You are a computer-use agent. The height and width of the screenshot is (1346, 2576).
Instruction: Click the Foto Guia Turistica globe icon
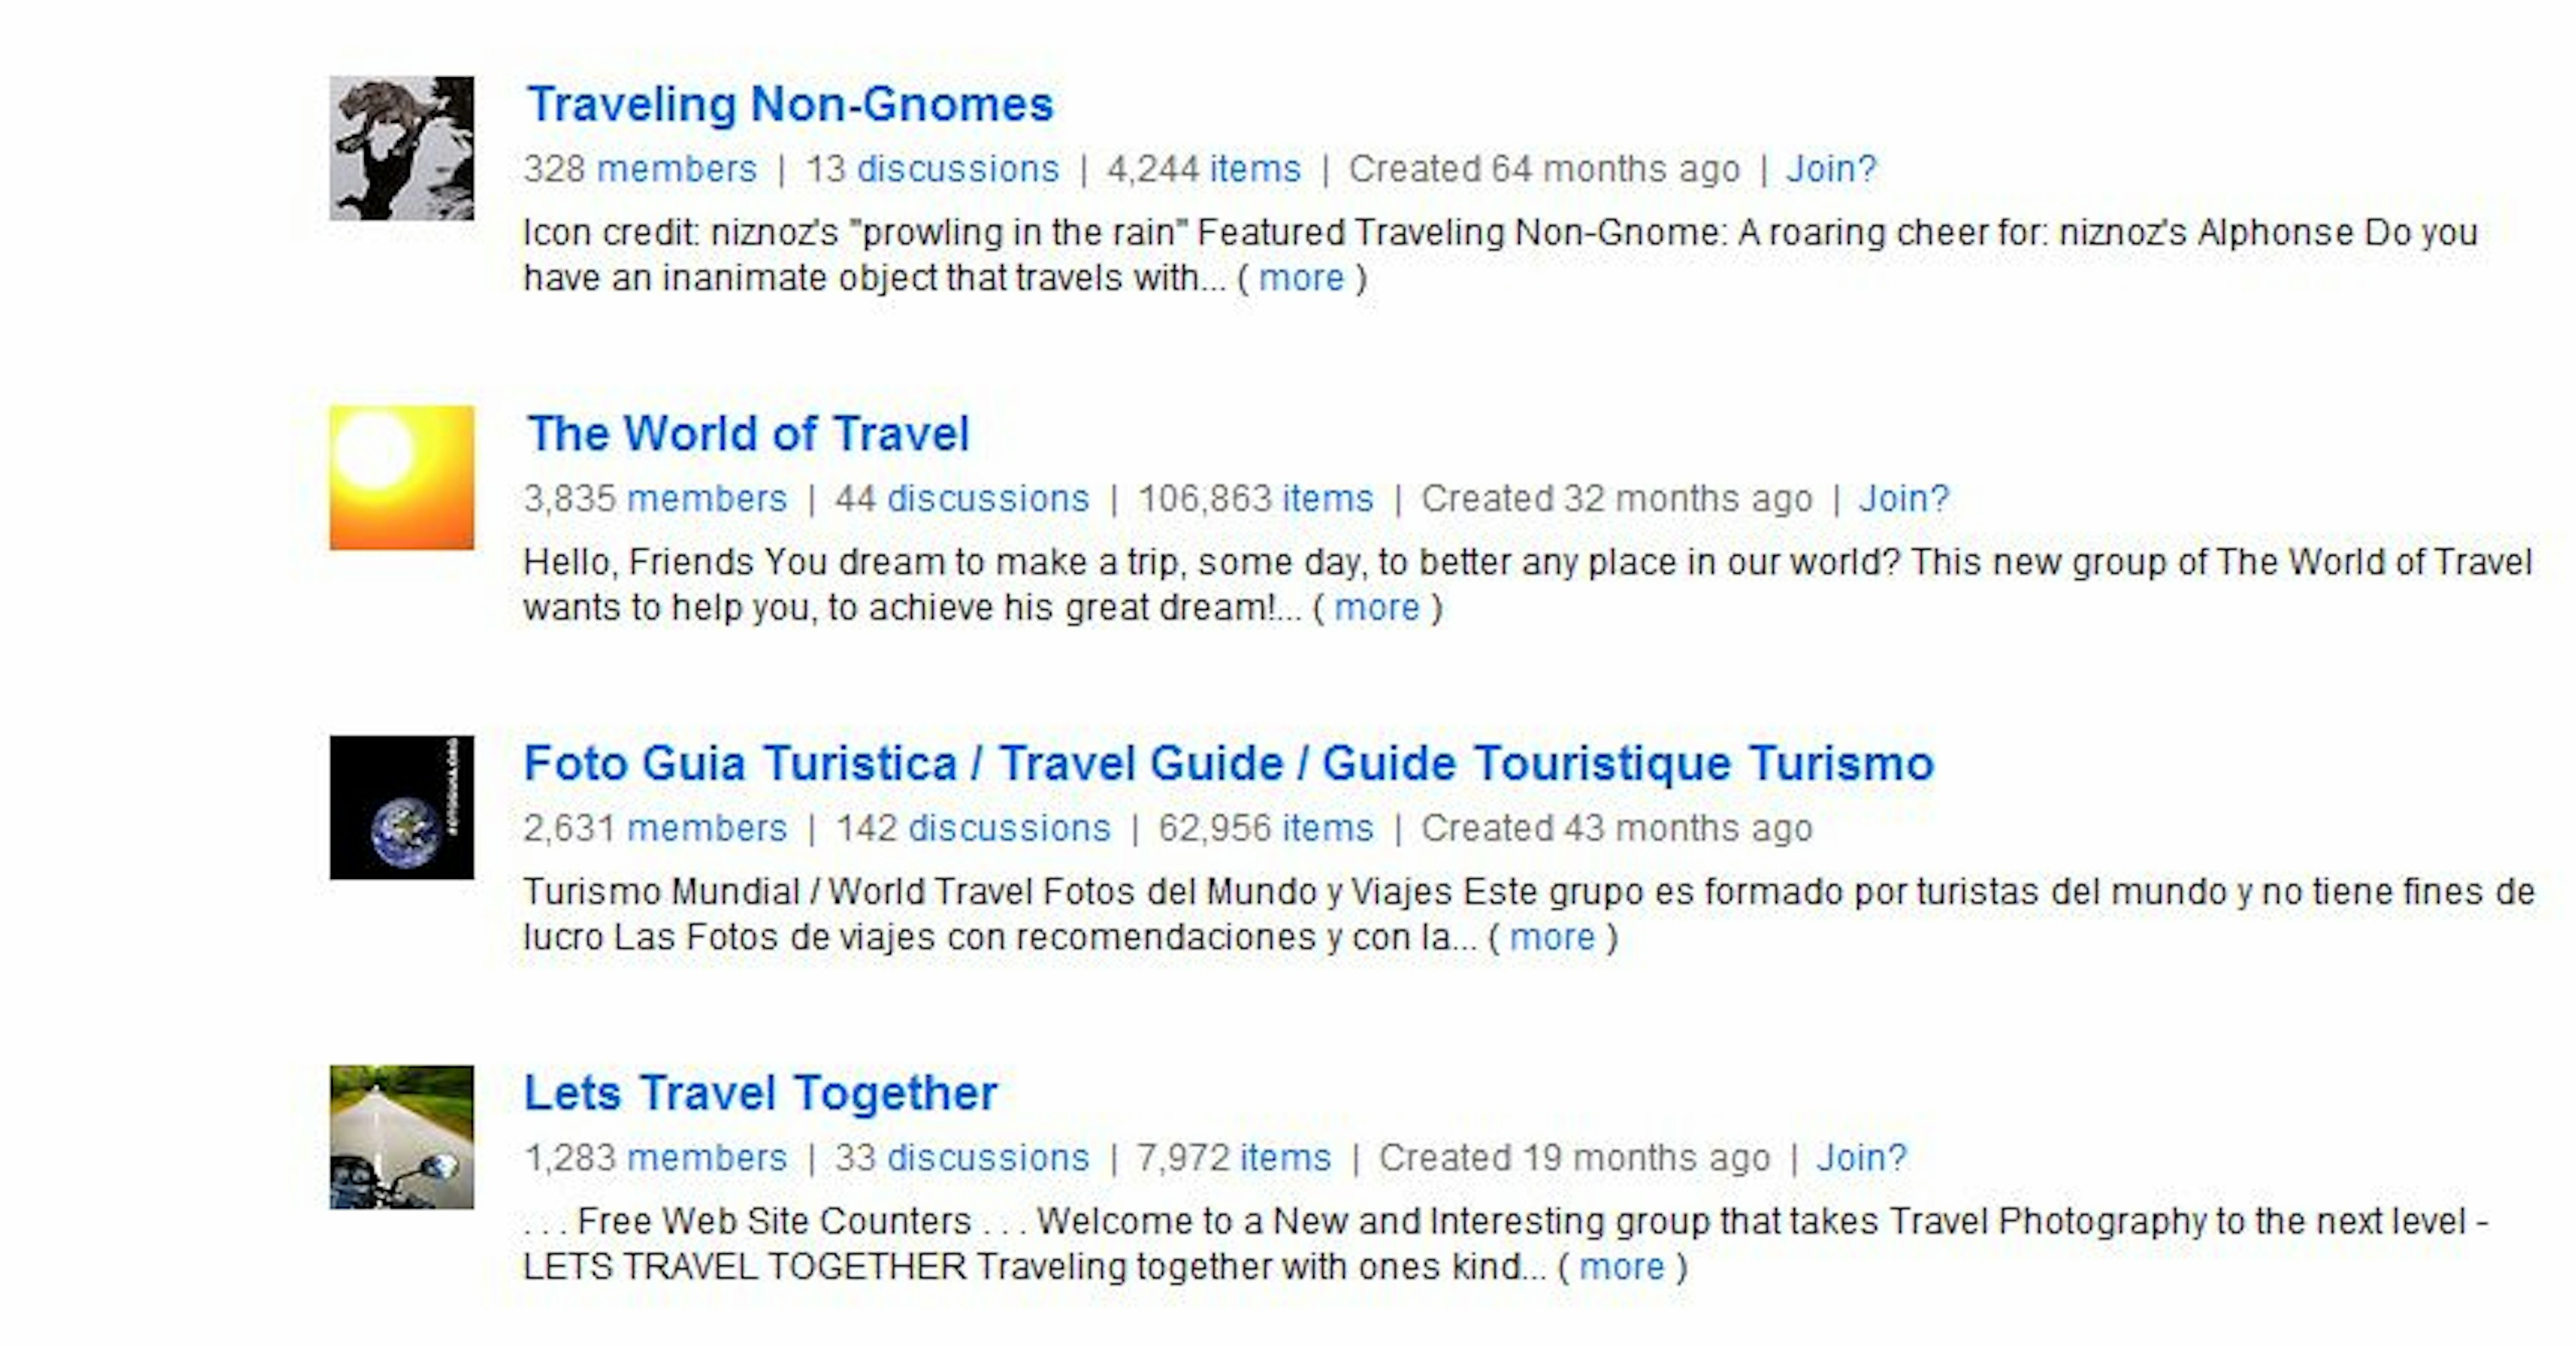401,807
